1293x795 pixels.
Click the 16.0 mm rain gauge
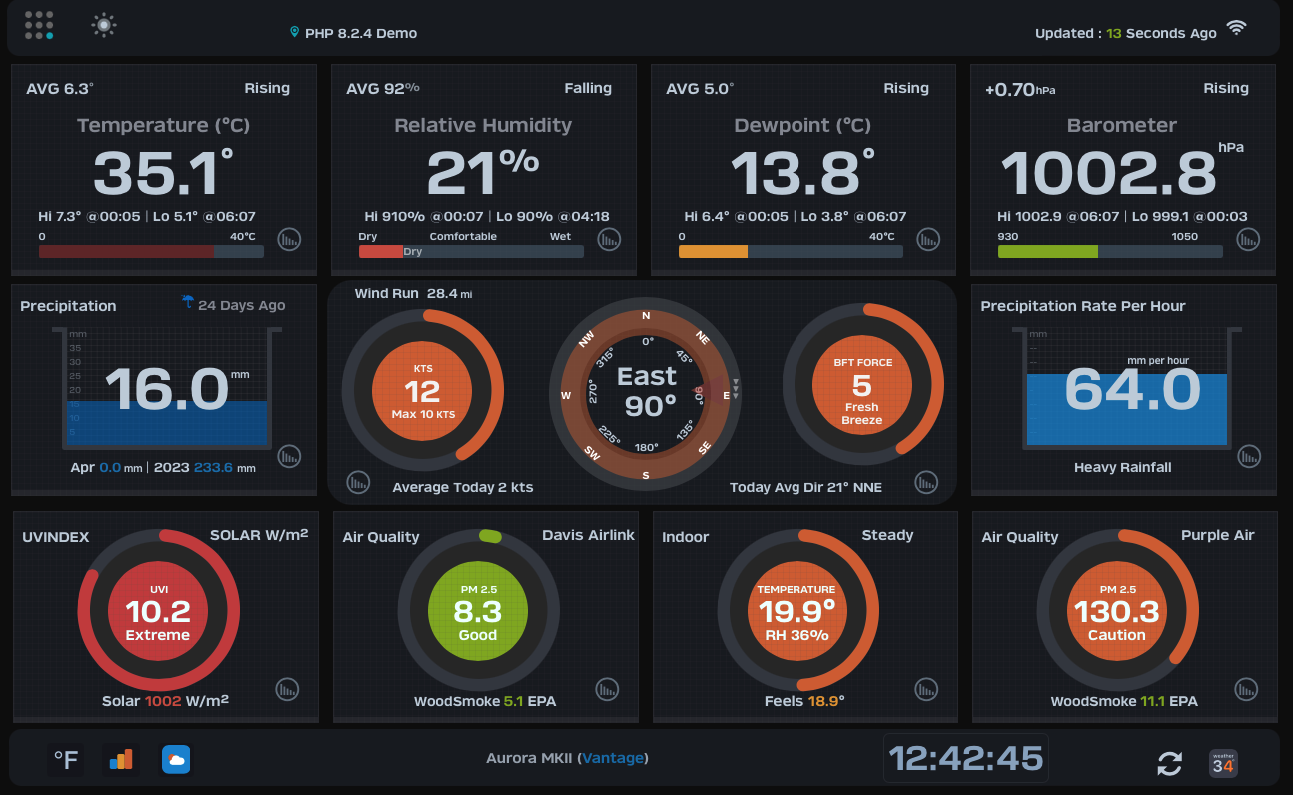click(168, 388)
